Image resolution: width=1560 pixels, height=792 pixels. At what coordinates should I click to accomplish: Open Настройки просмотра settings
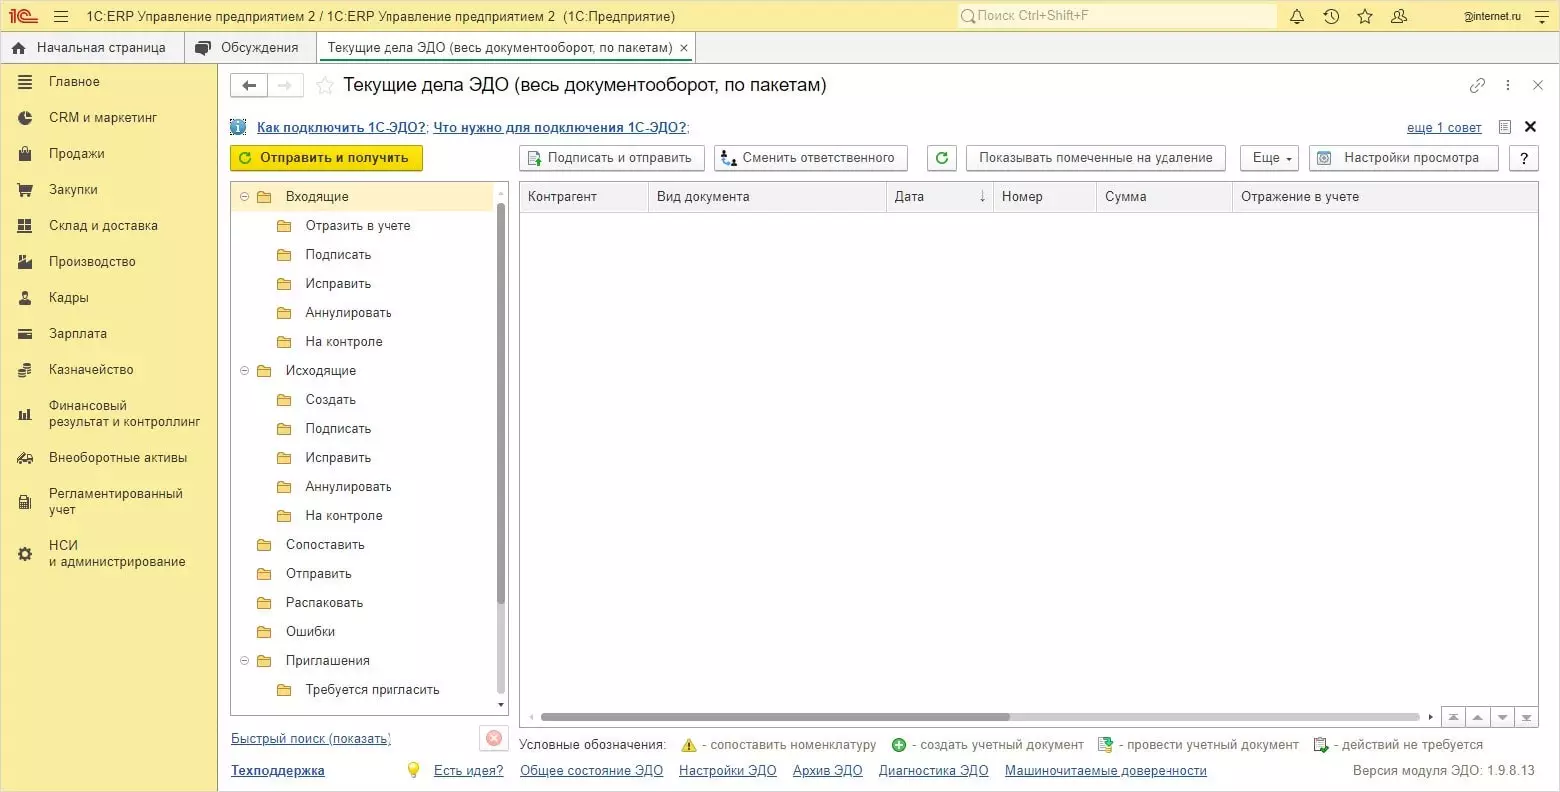click(x=1403, y=158)
